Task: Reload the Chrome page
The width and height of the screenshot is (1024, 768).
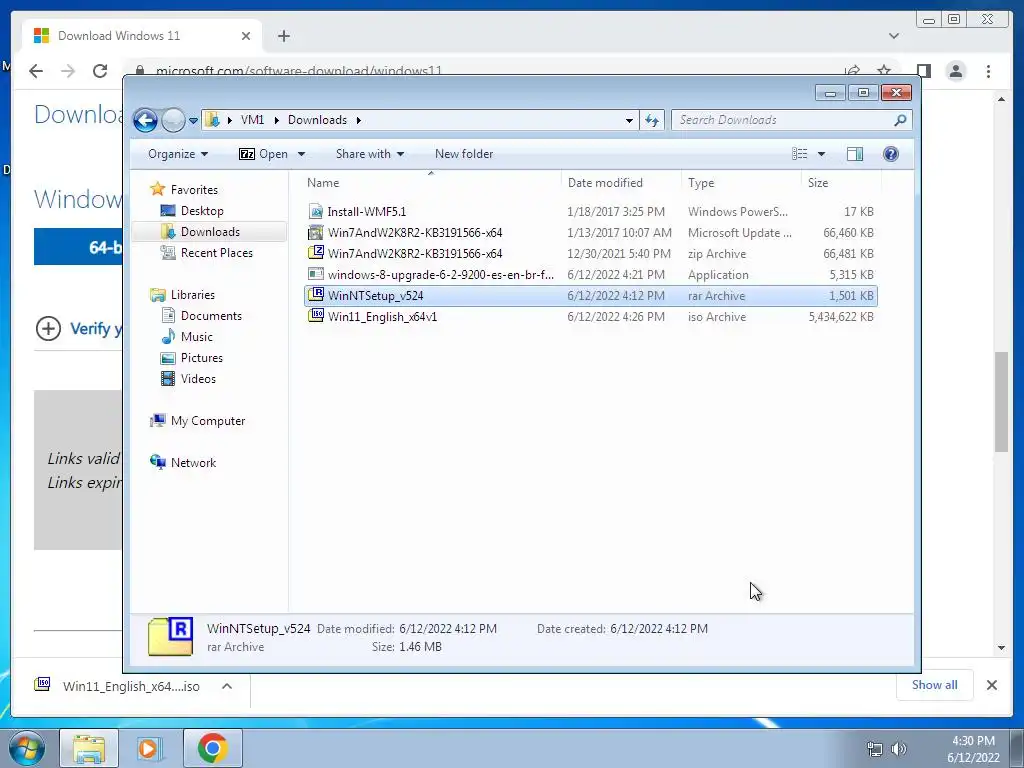Action: pyautogui.click(x=100, y=71)
